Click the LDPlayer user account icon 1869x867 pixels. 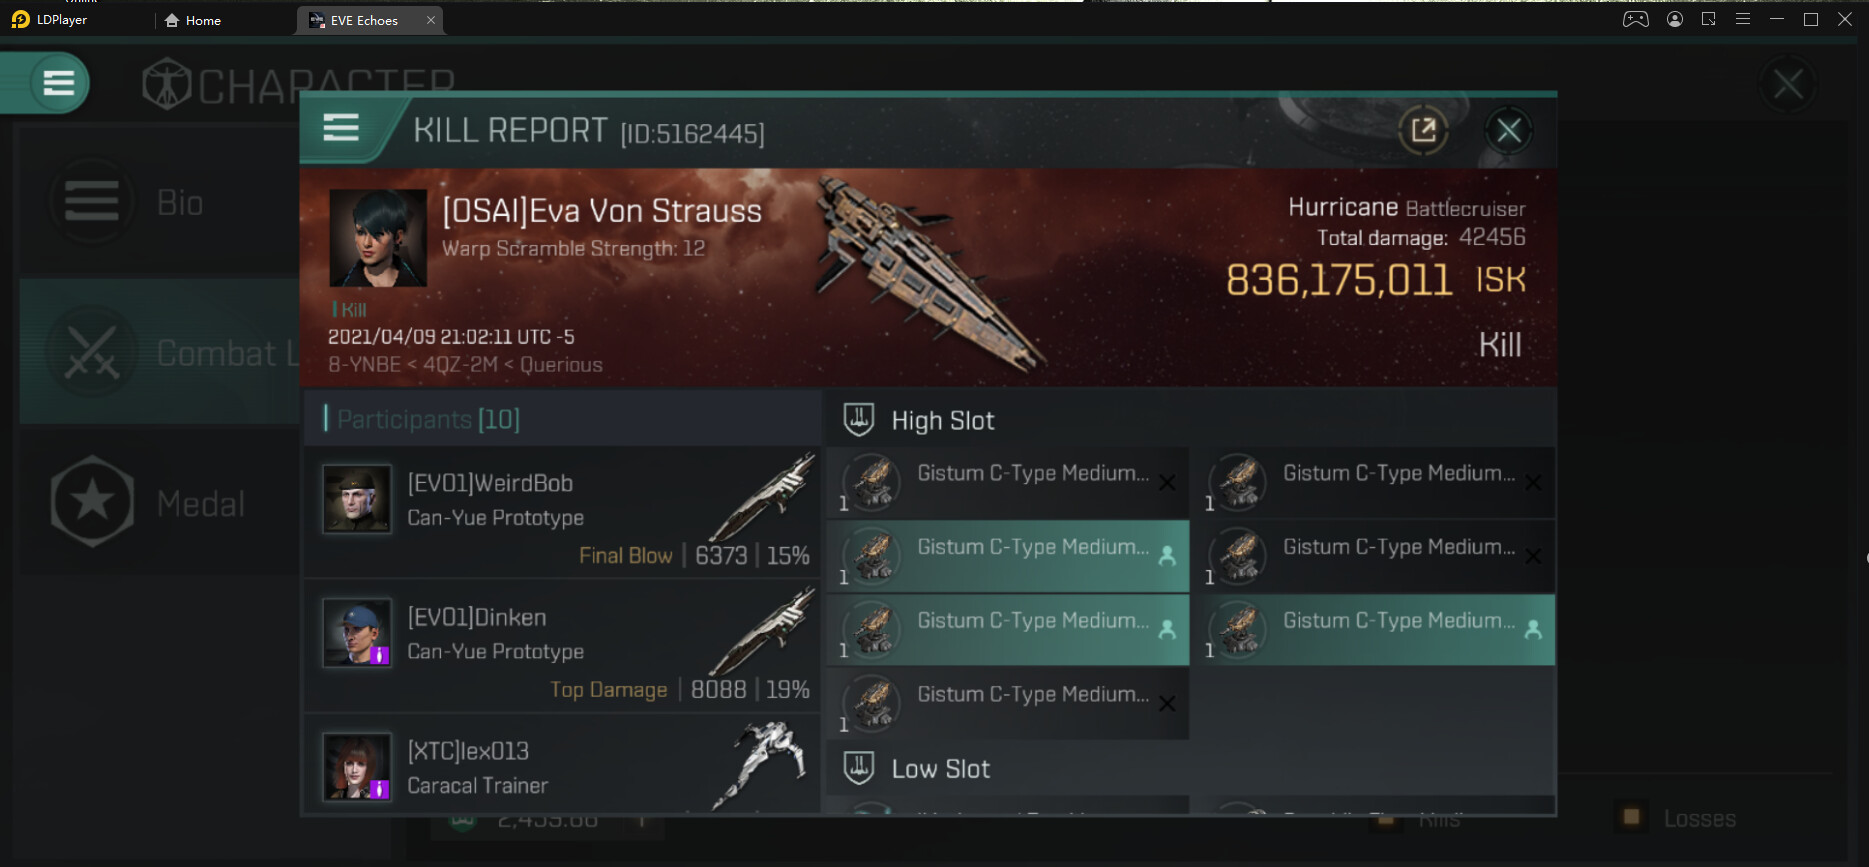tap(1675, 19)
